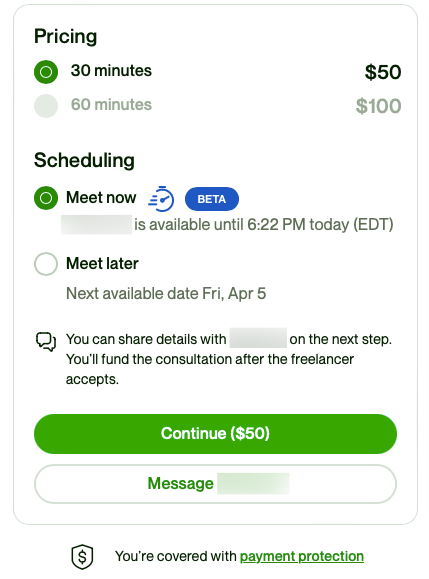
Task: Click the Meet now label
Action: click(x=101, y=198)
